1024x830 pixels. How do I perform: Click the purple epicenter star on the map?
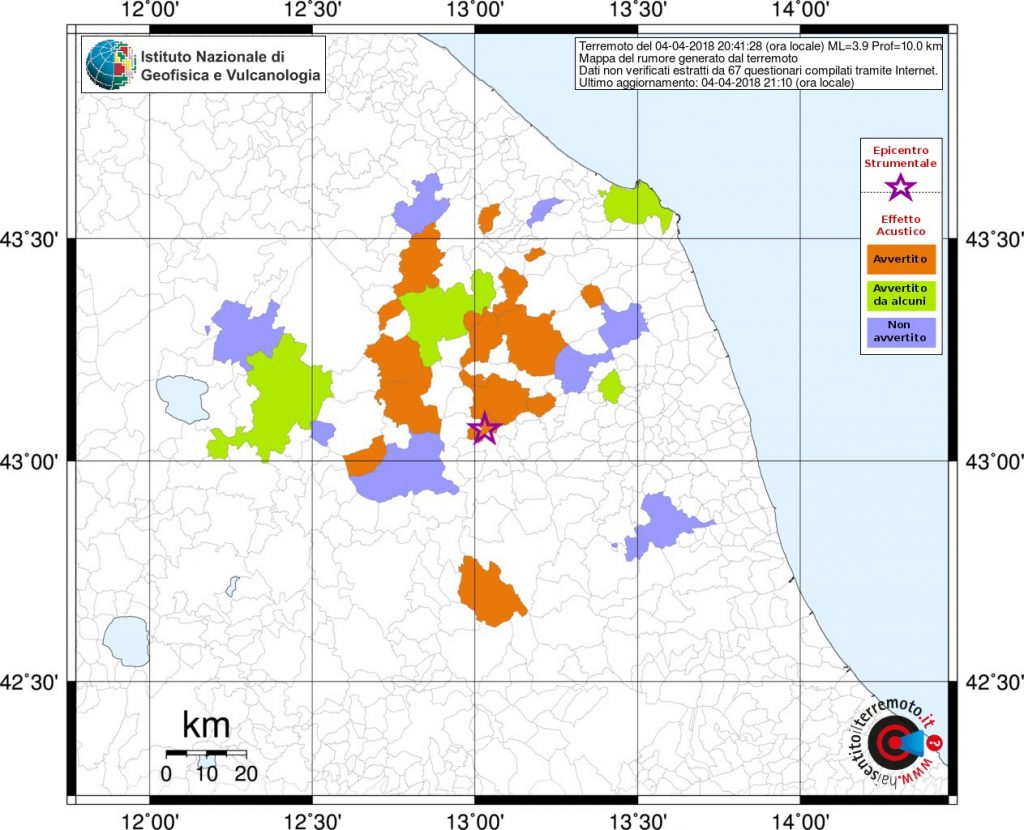click(x=485, y=429)
